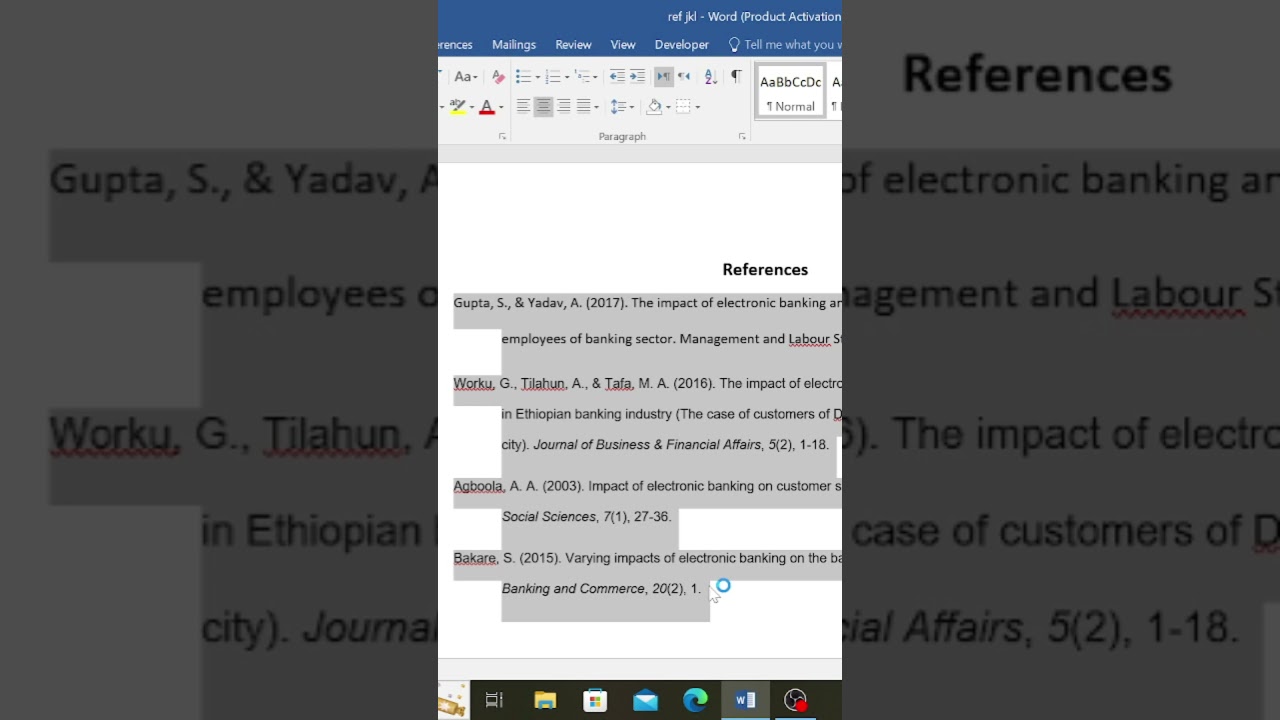Apply numbered list formatting
The image size is (1280, 720).
[x=552, y=77]
